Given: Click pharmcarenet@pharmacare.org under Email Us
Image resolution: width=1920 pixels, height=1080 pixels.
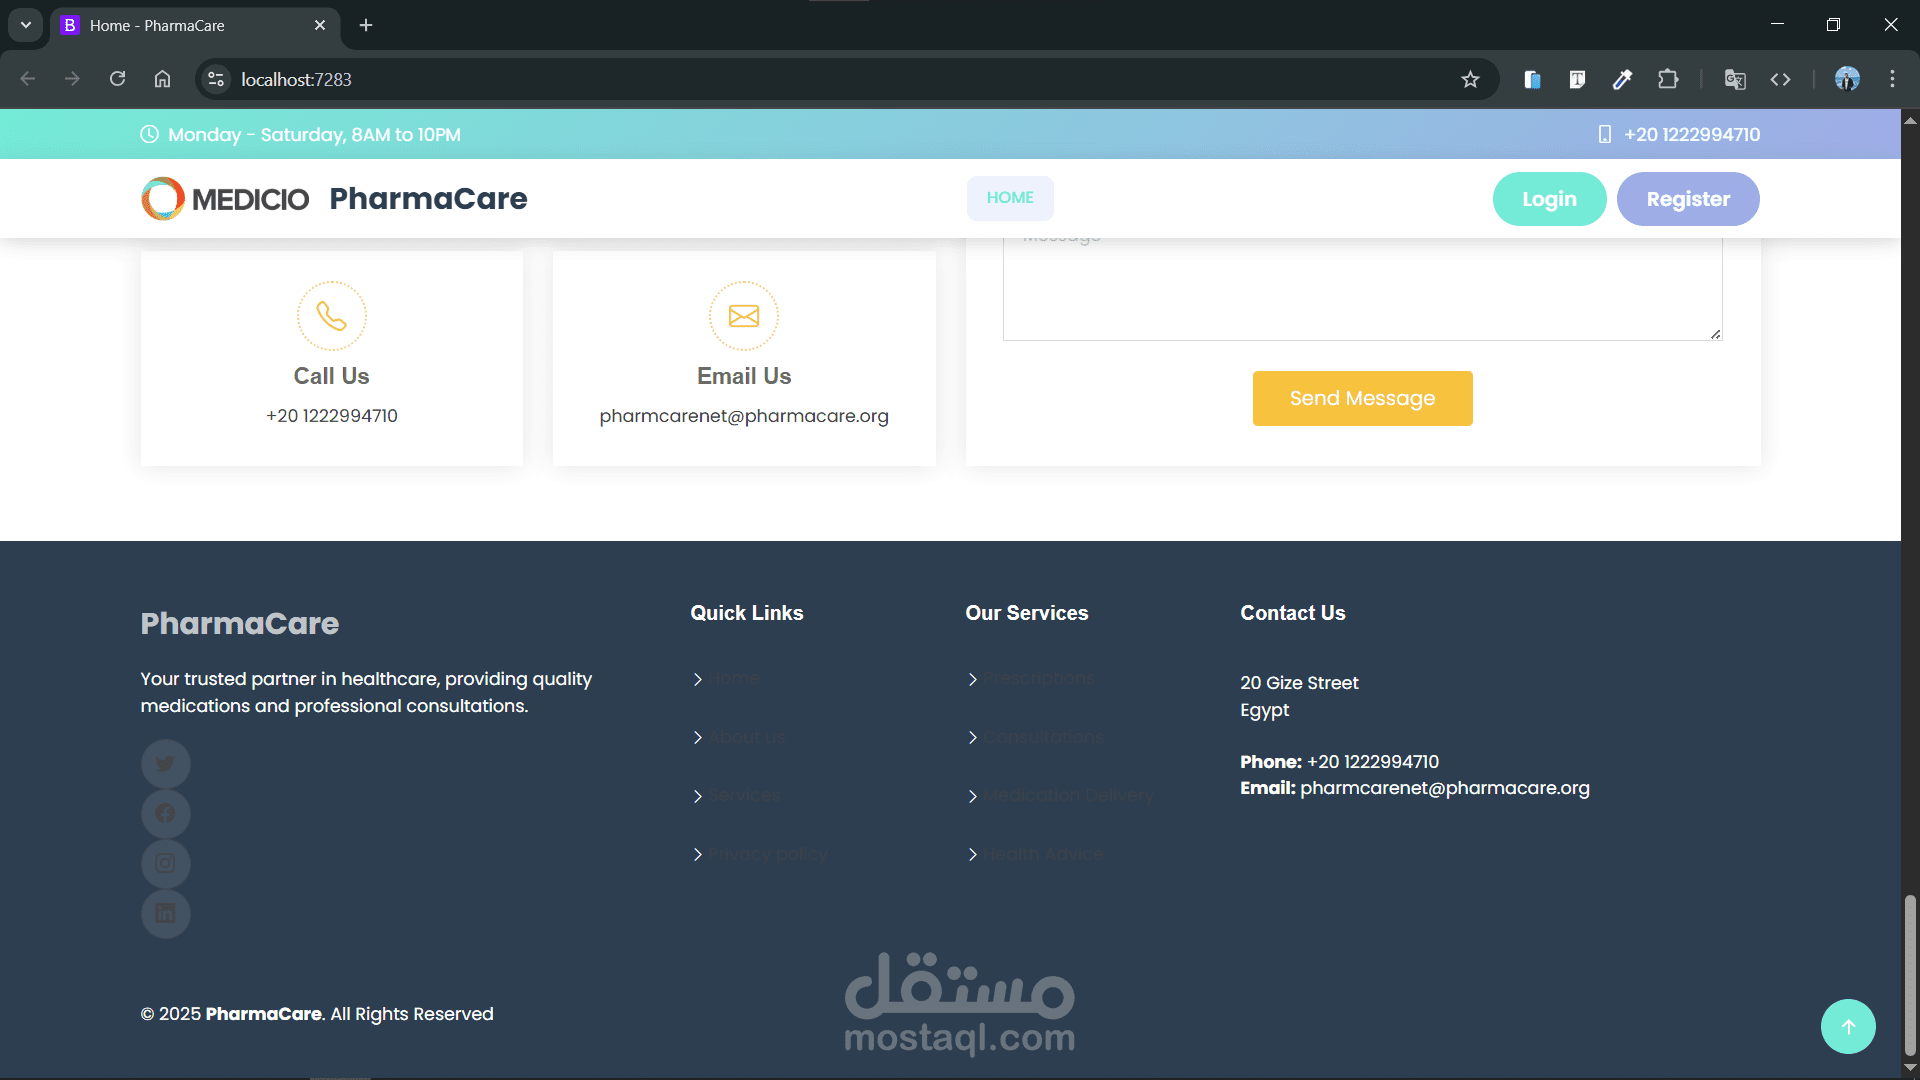Looking at the screenshot, I should [x=744, y=416].
